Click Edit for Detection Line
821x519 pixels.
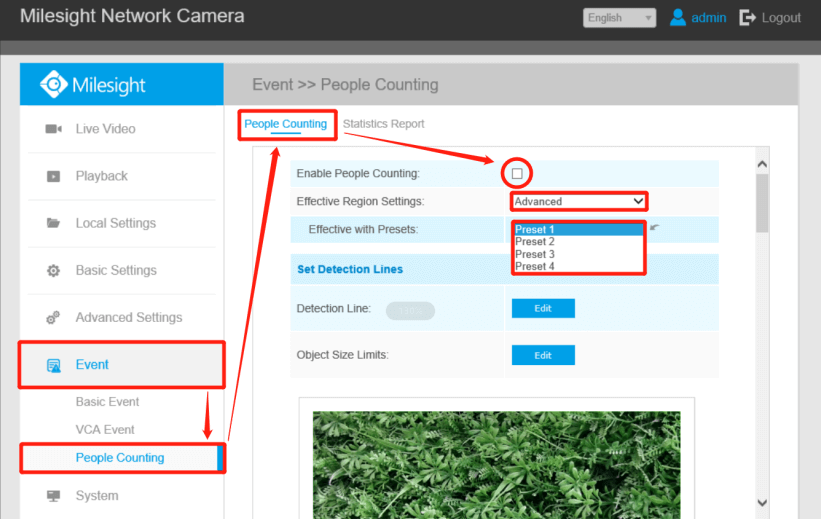(543, 308)
